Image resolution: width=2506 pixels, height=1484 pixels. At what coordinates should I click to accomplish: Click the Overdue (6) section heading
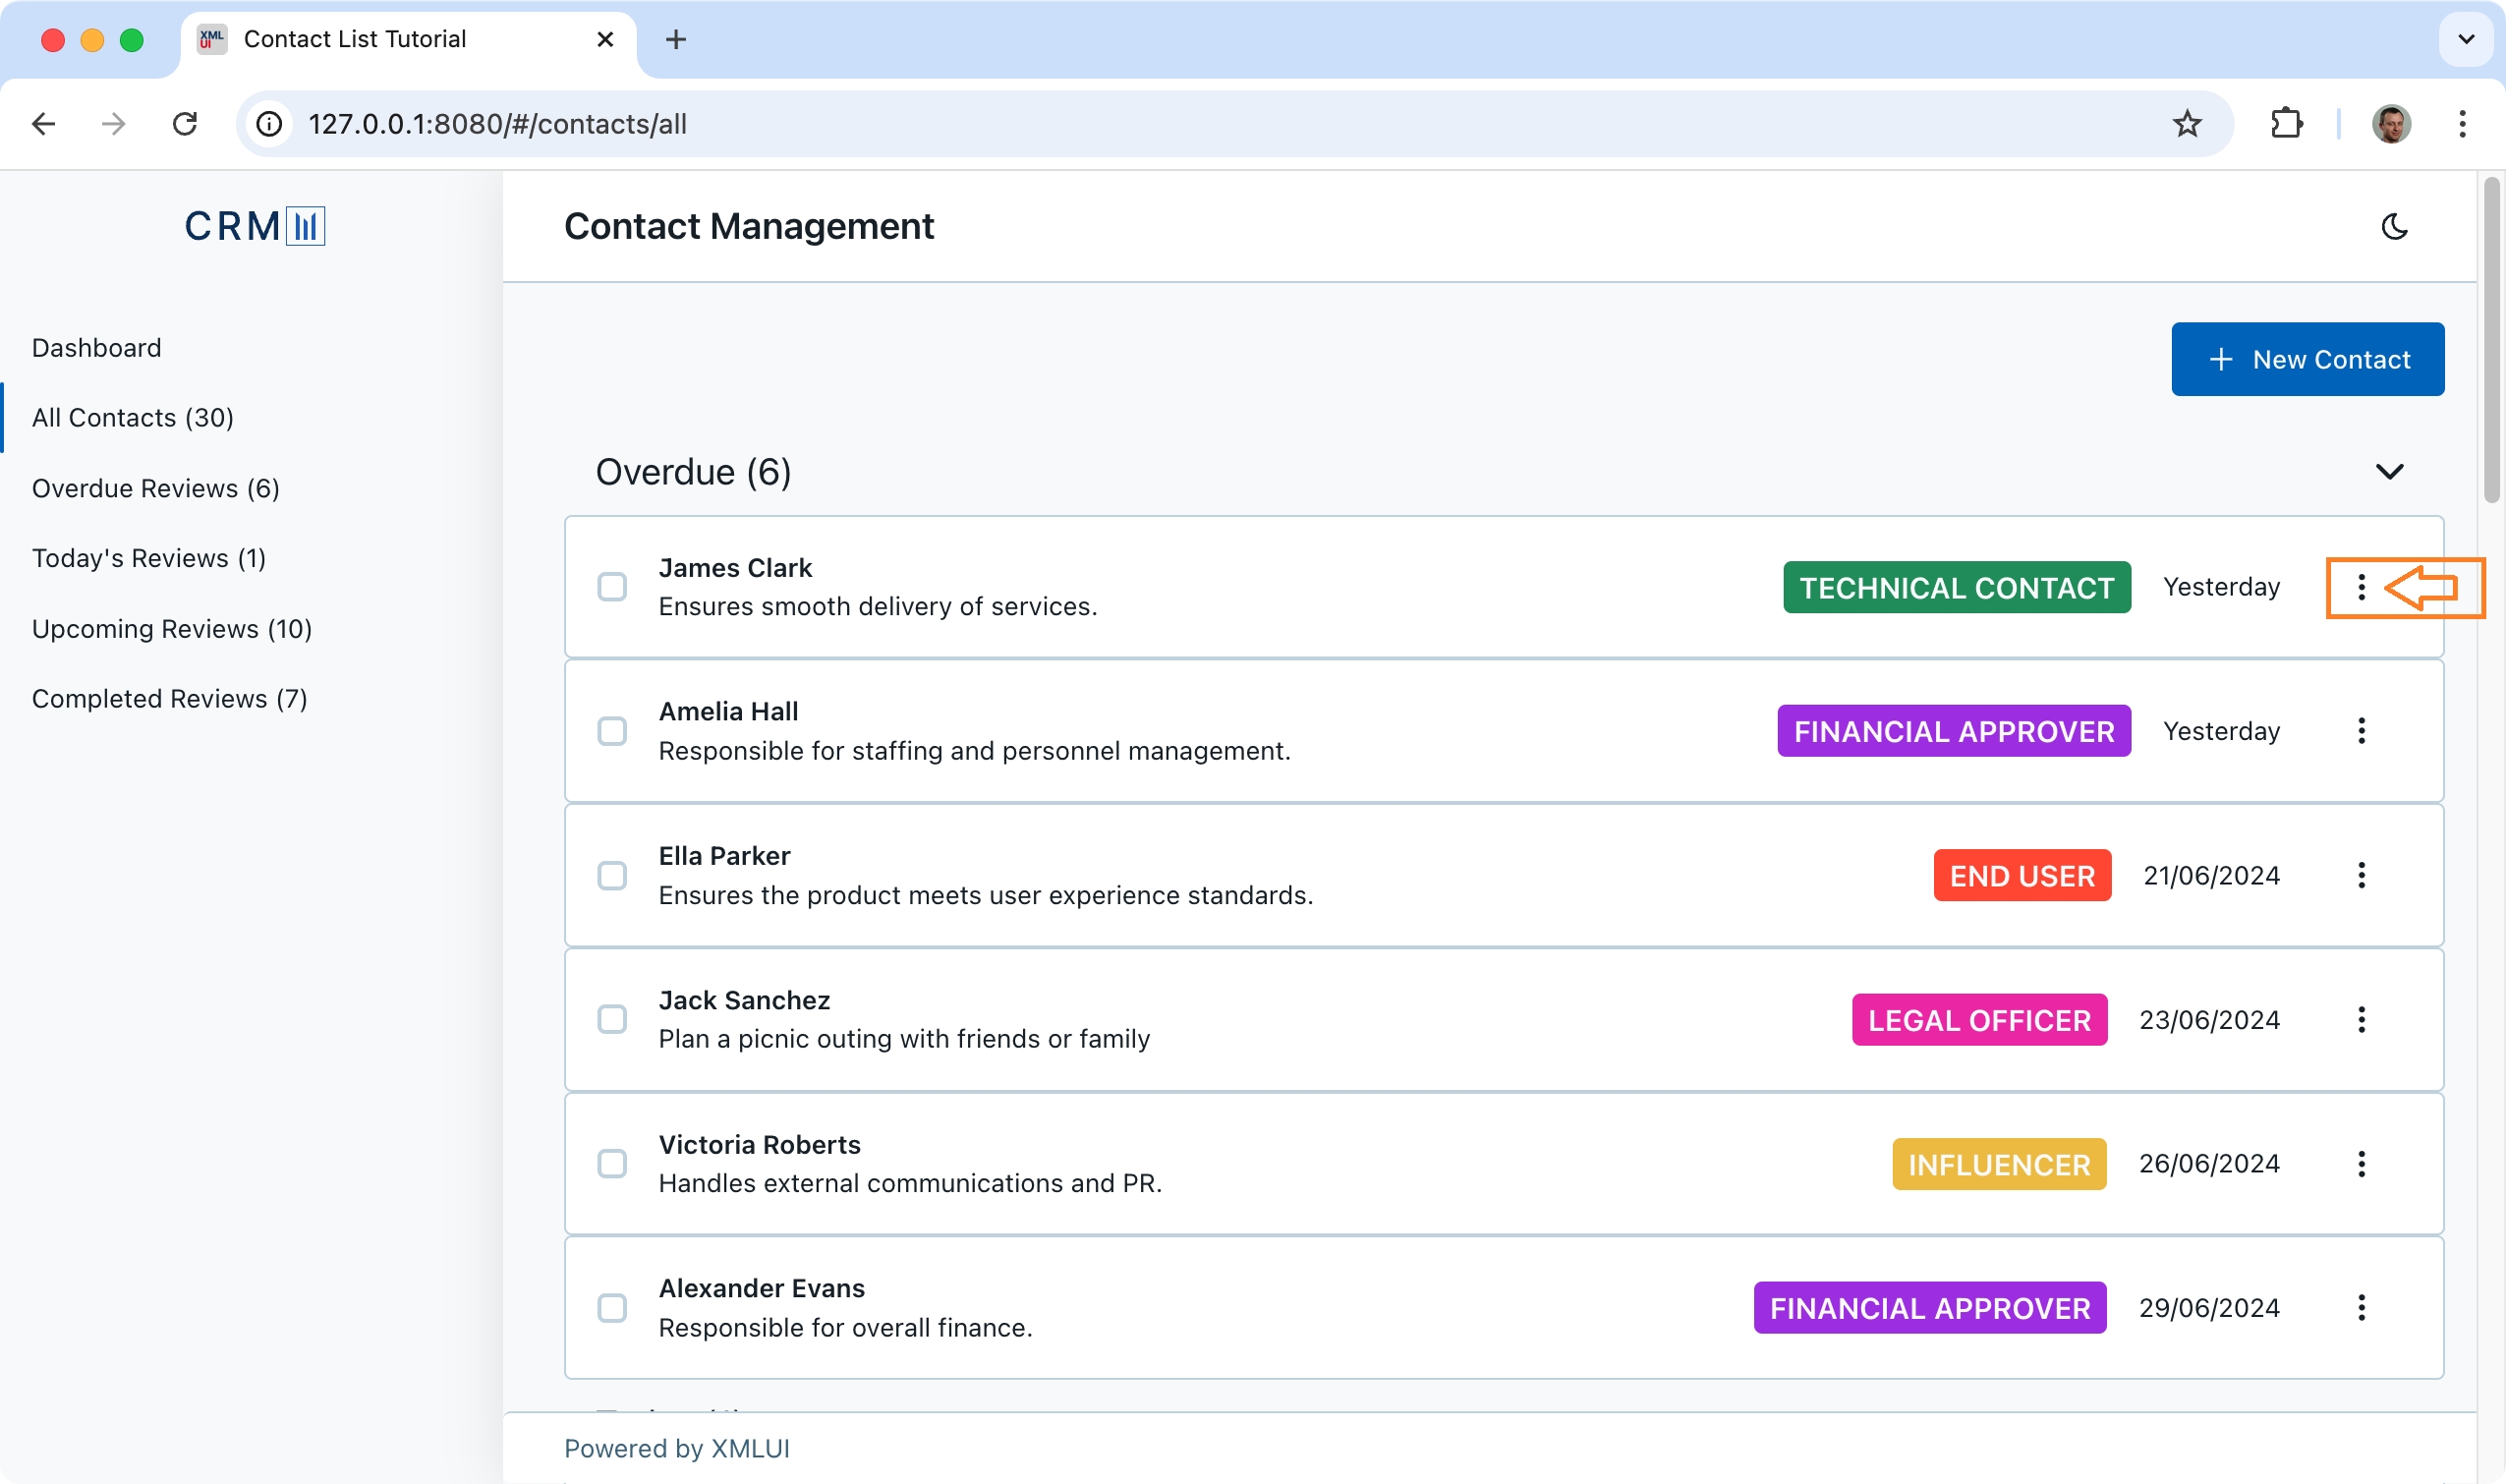tap(693, 472)
